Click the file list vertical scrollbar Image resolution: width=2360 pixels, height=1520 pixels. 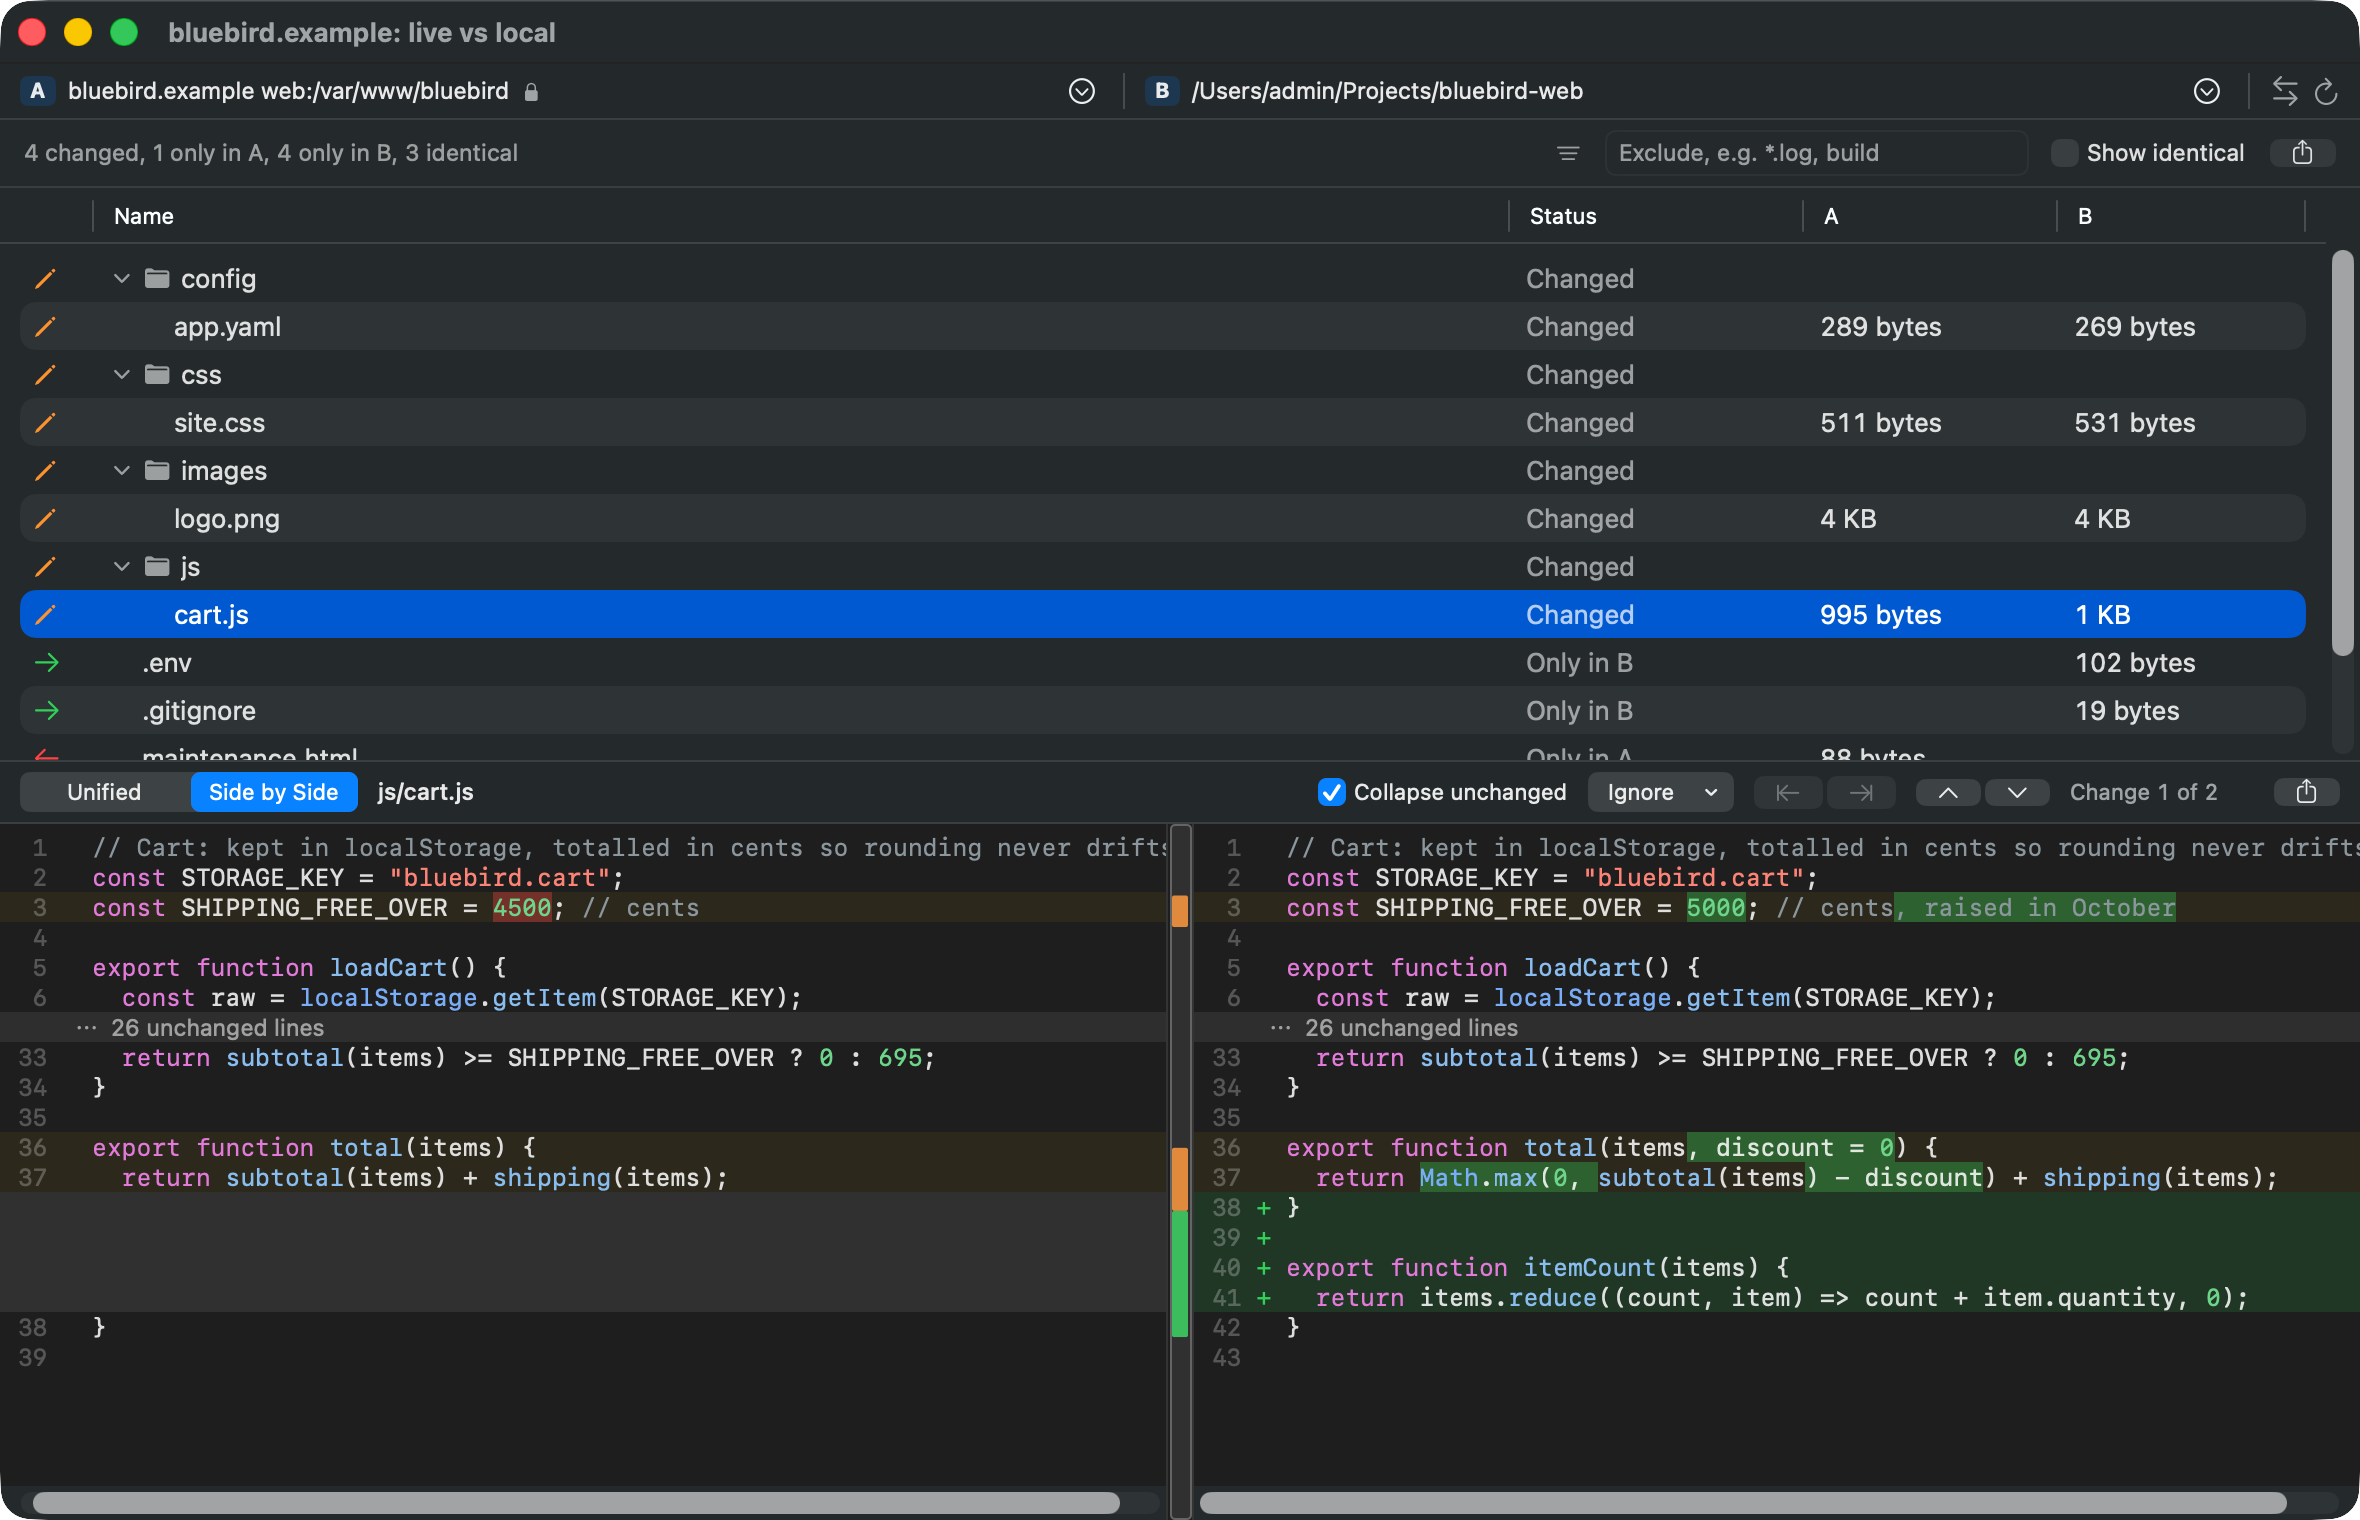pos(2342,452)
